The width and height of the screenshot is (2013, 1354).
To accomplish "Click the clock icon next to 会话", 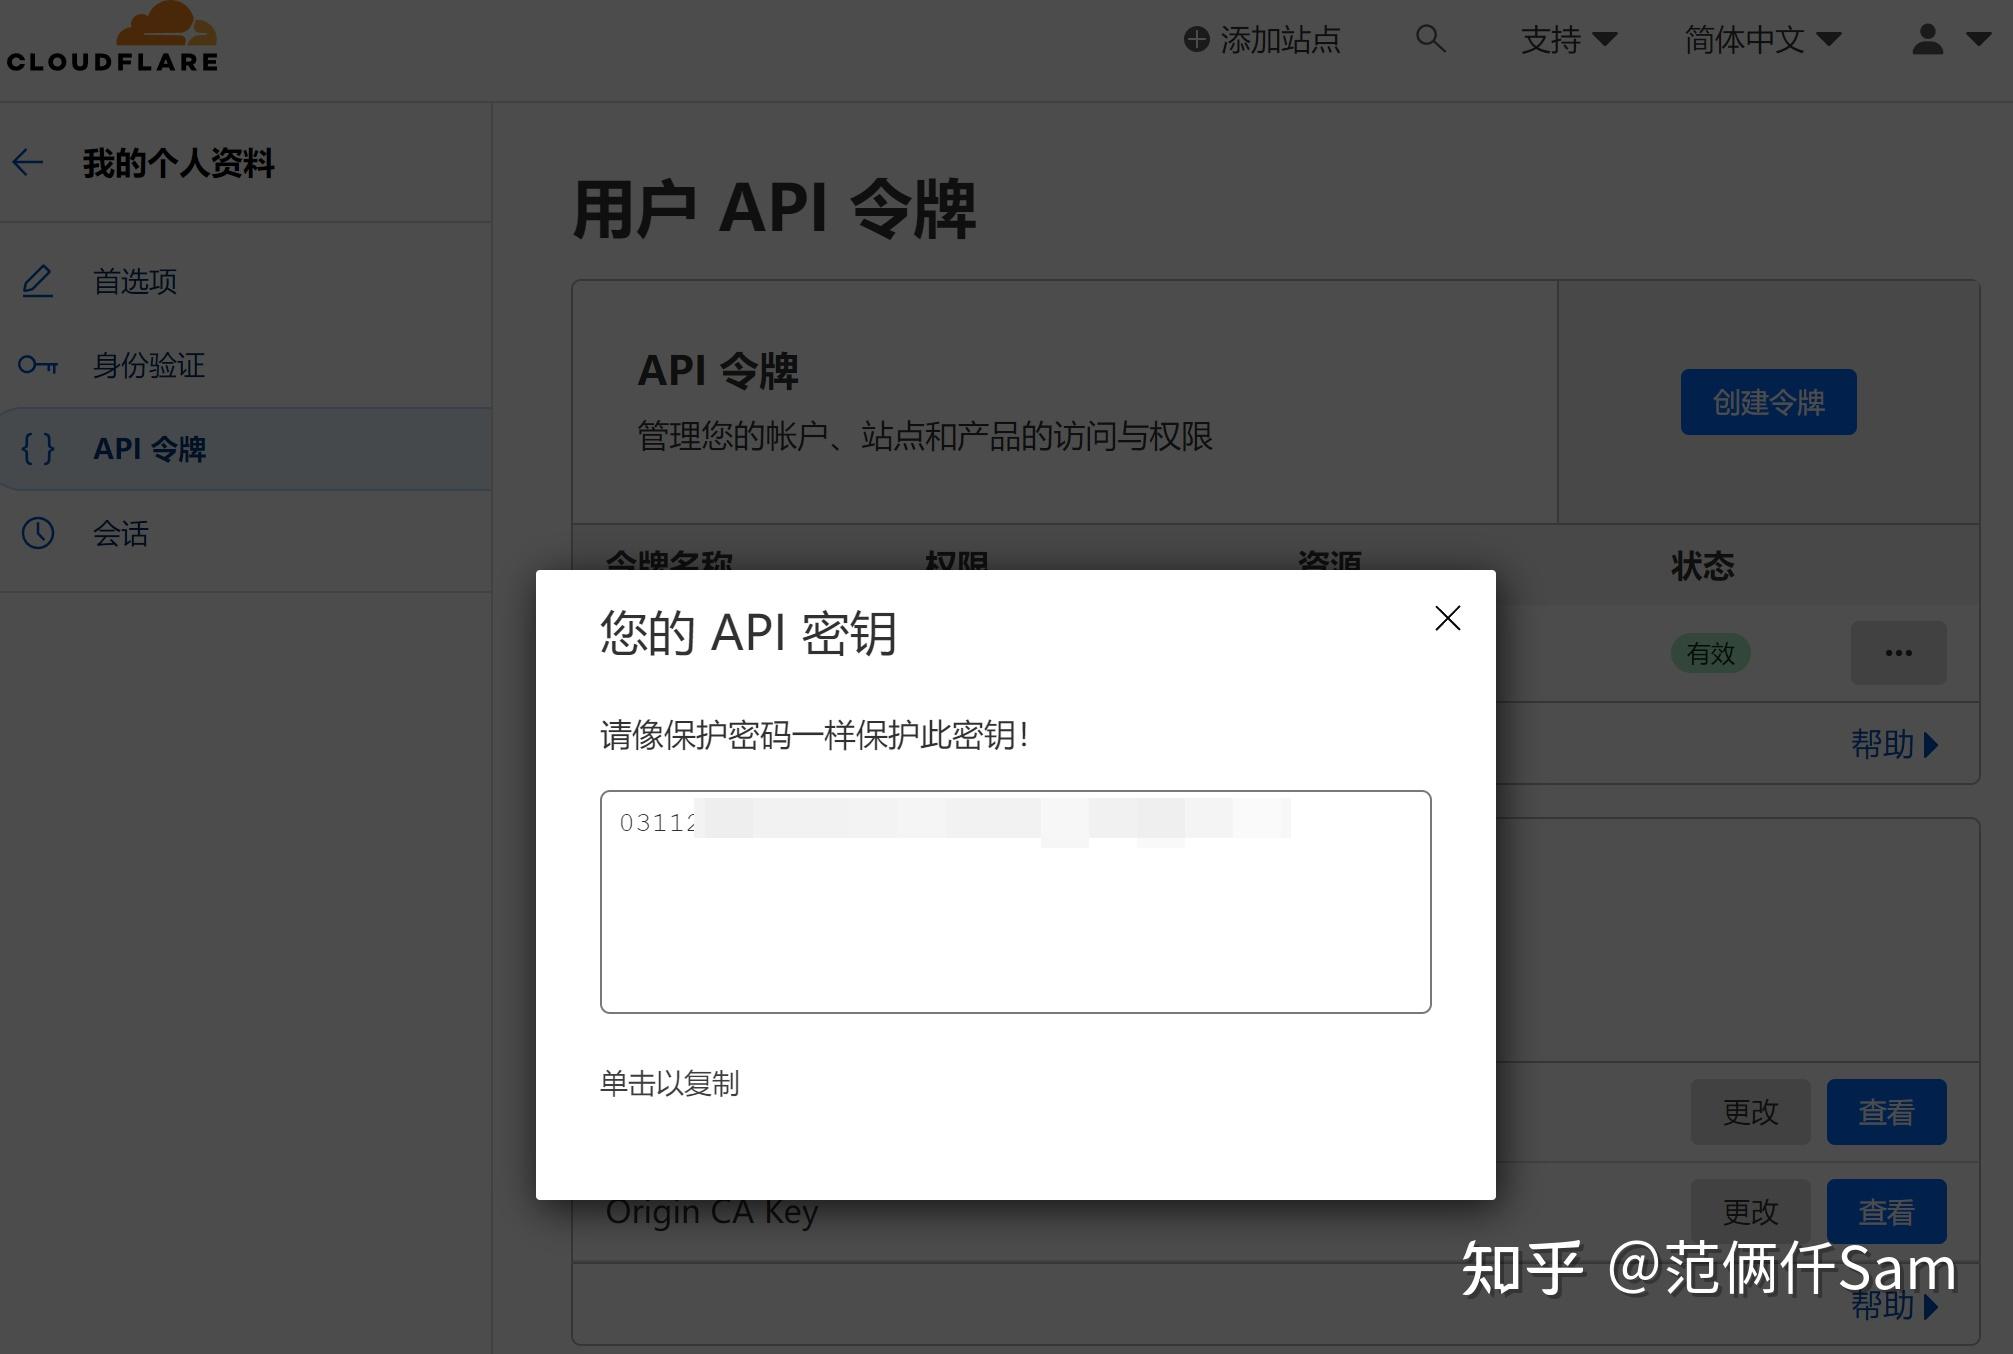I will click(38, 533).
